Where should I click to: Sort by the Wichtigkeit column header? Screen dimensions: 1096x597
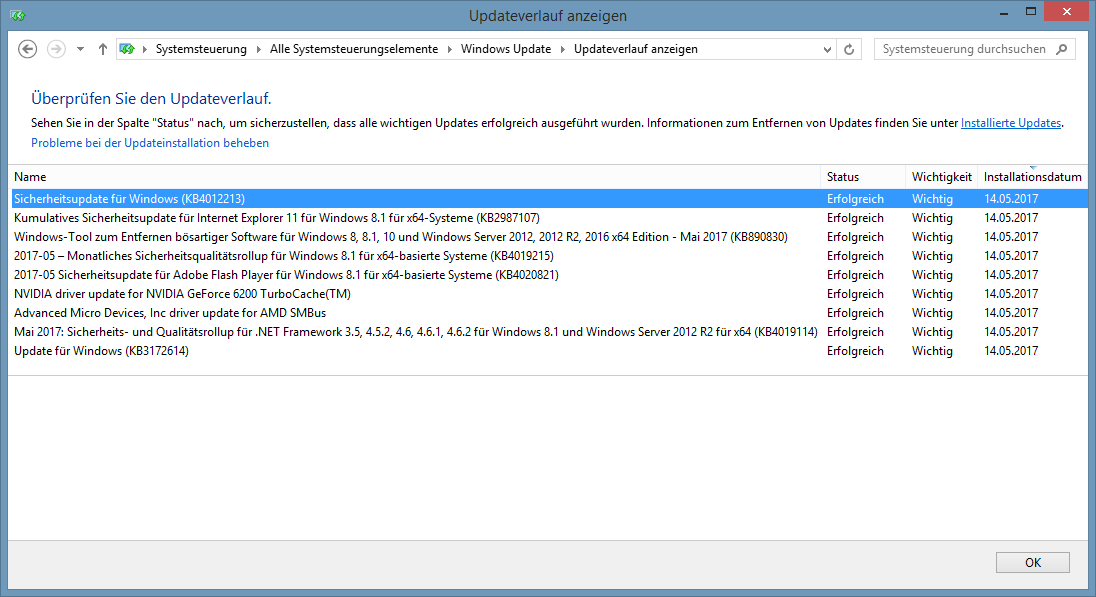point(942,177)
